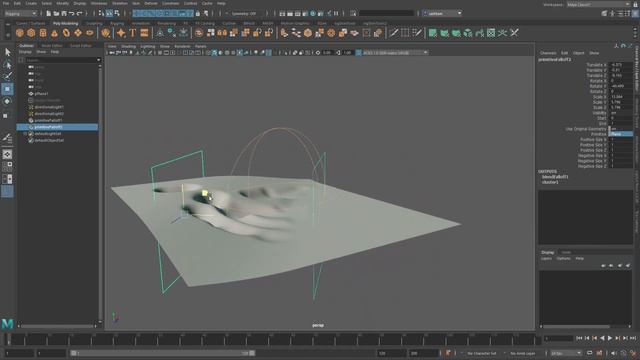Click blendFalloff1 under OUTPUTS
The width and height of the screenshot is (640, 360).
pos(555,177)
